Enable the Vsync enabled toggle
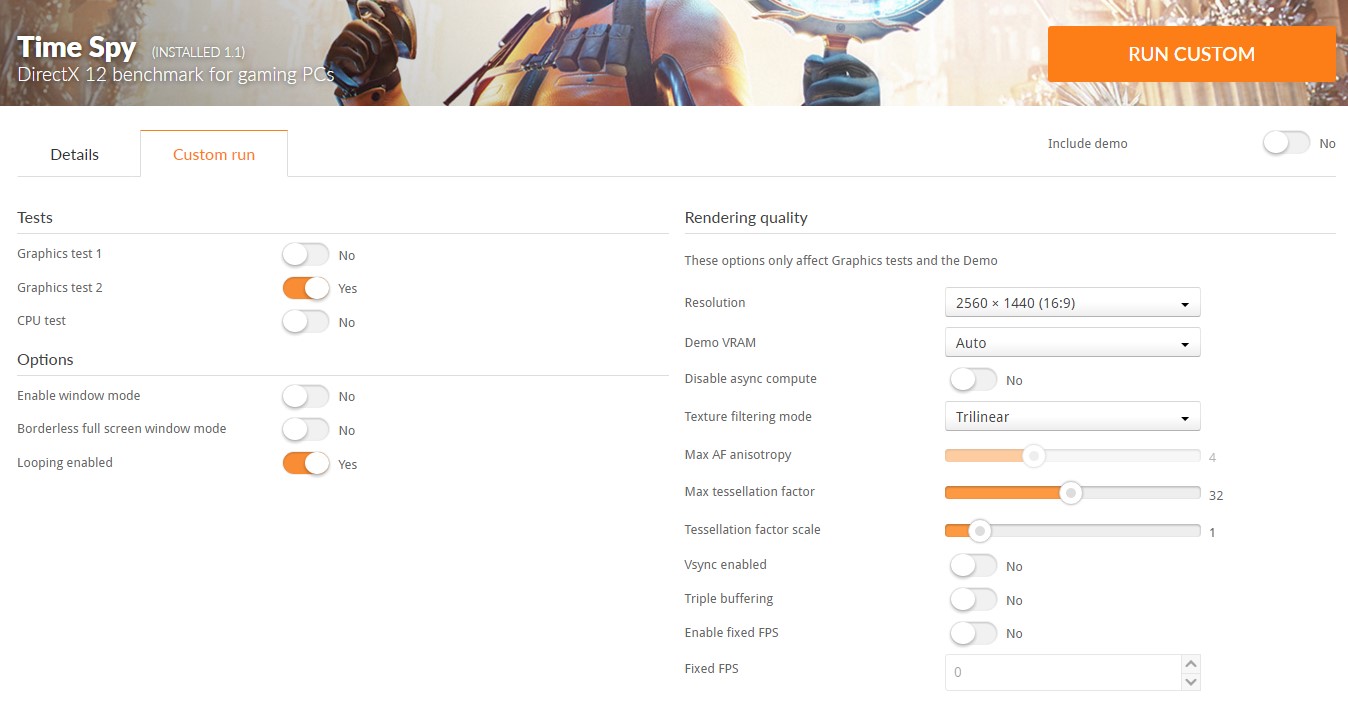1348x708 pixels. (x=973, y=566)
